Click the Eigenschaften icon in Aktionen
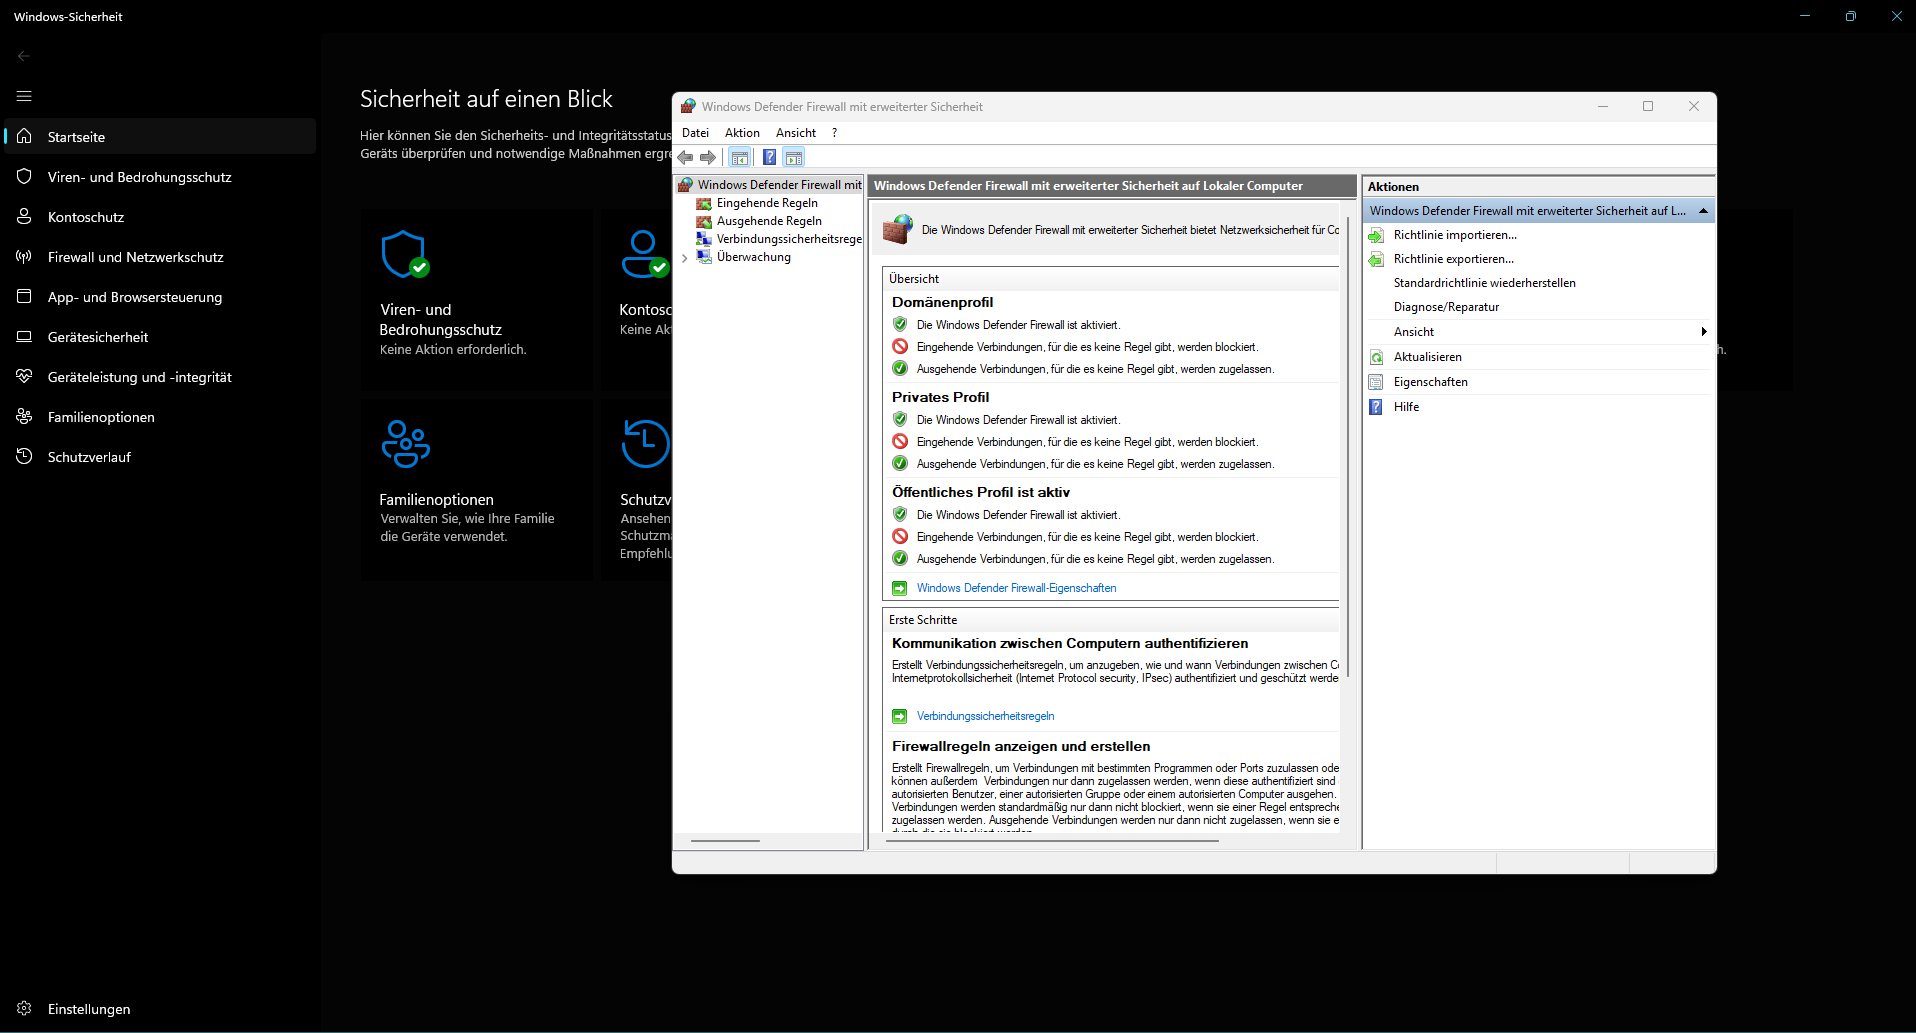 pos(1376,382)
